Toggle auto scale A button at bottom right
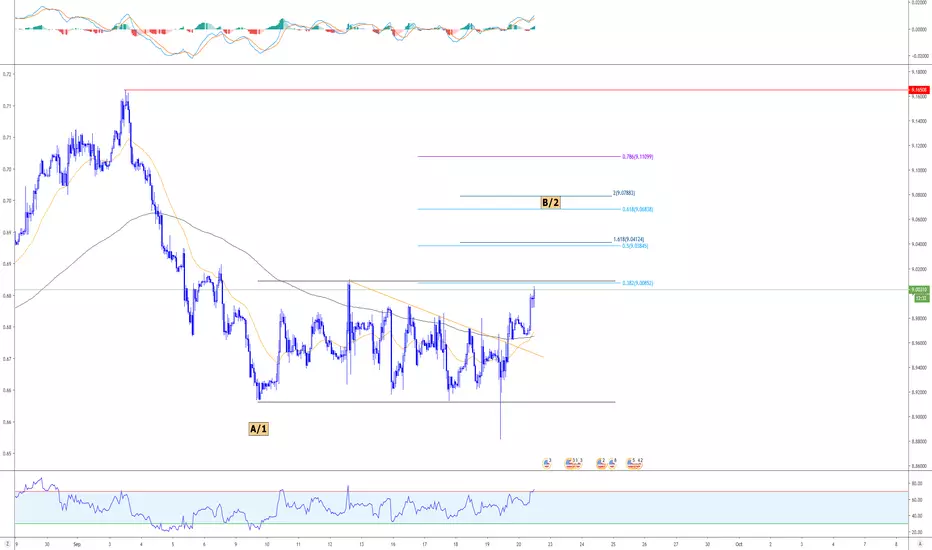The height and width of the screenshot is (550, 932). (920, 544)
